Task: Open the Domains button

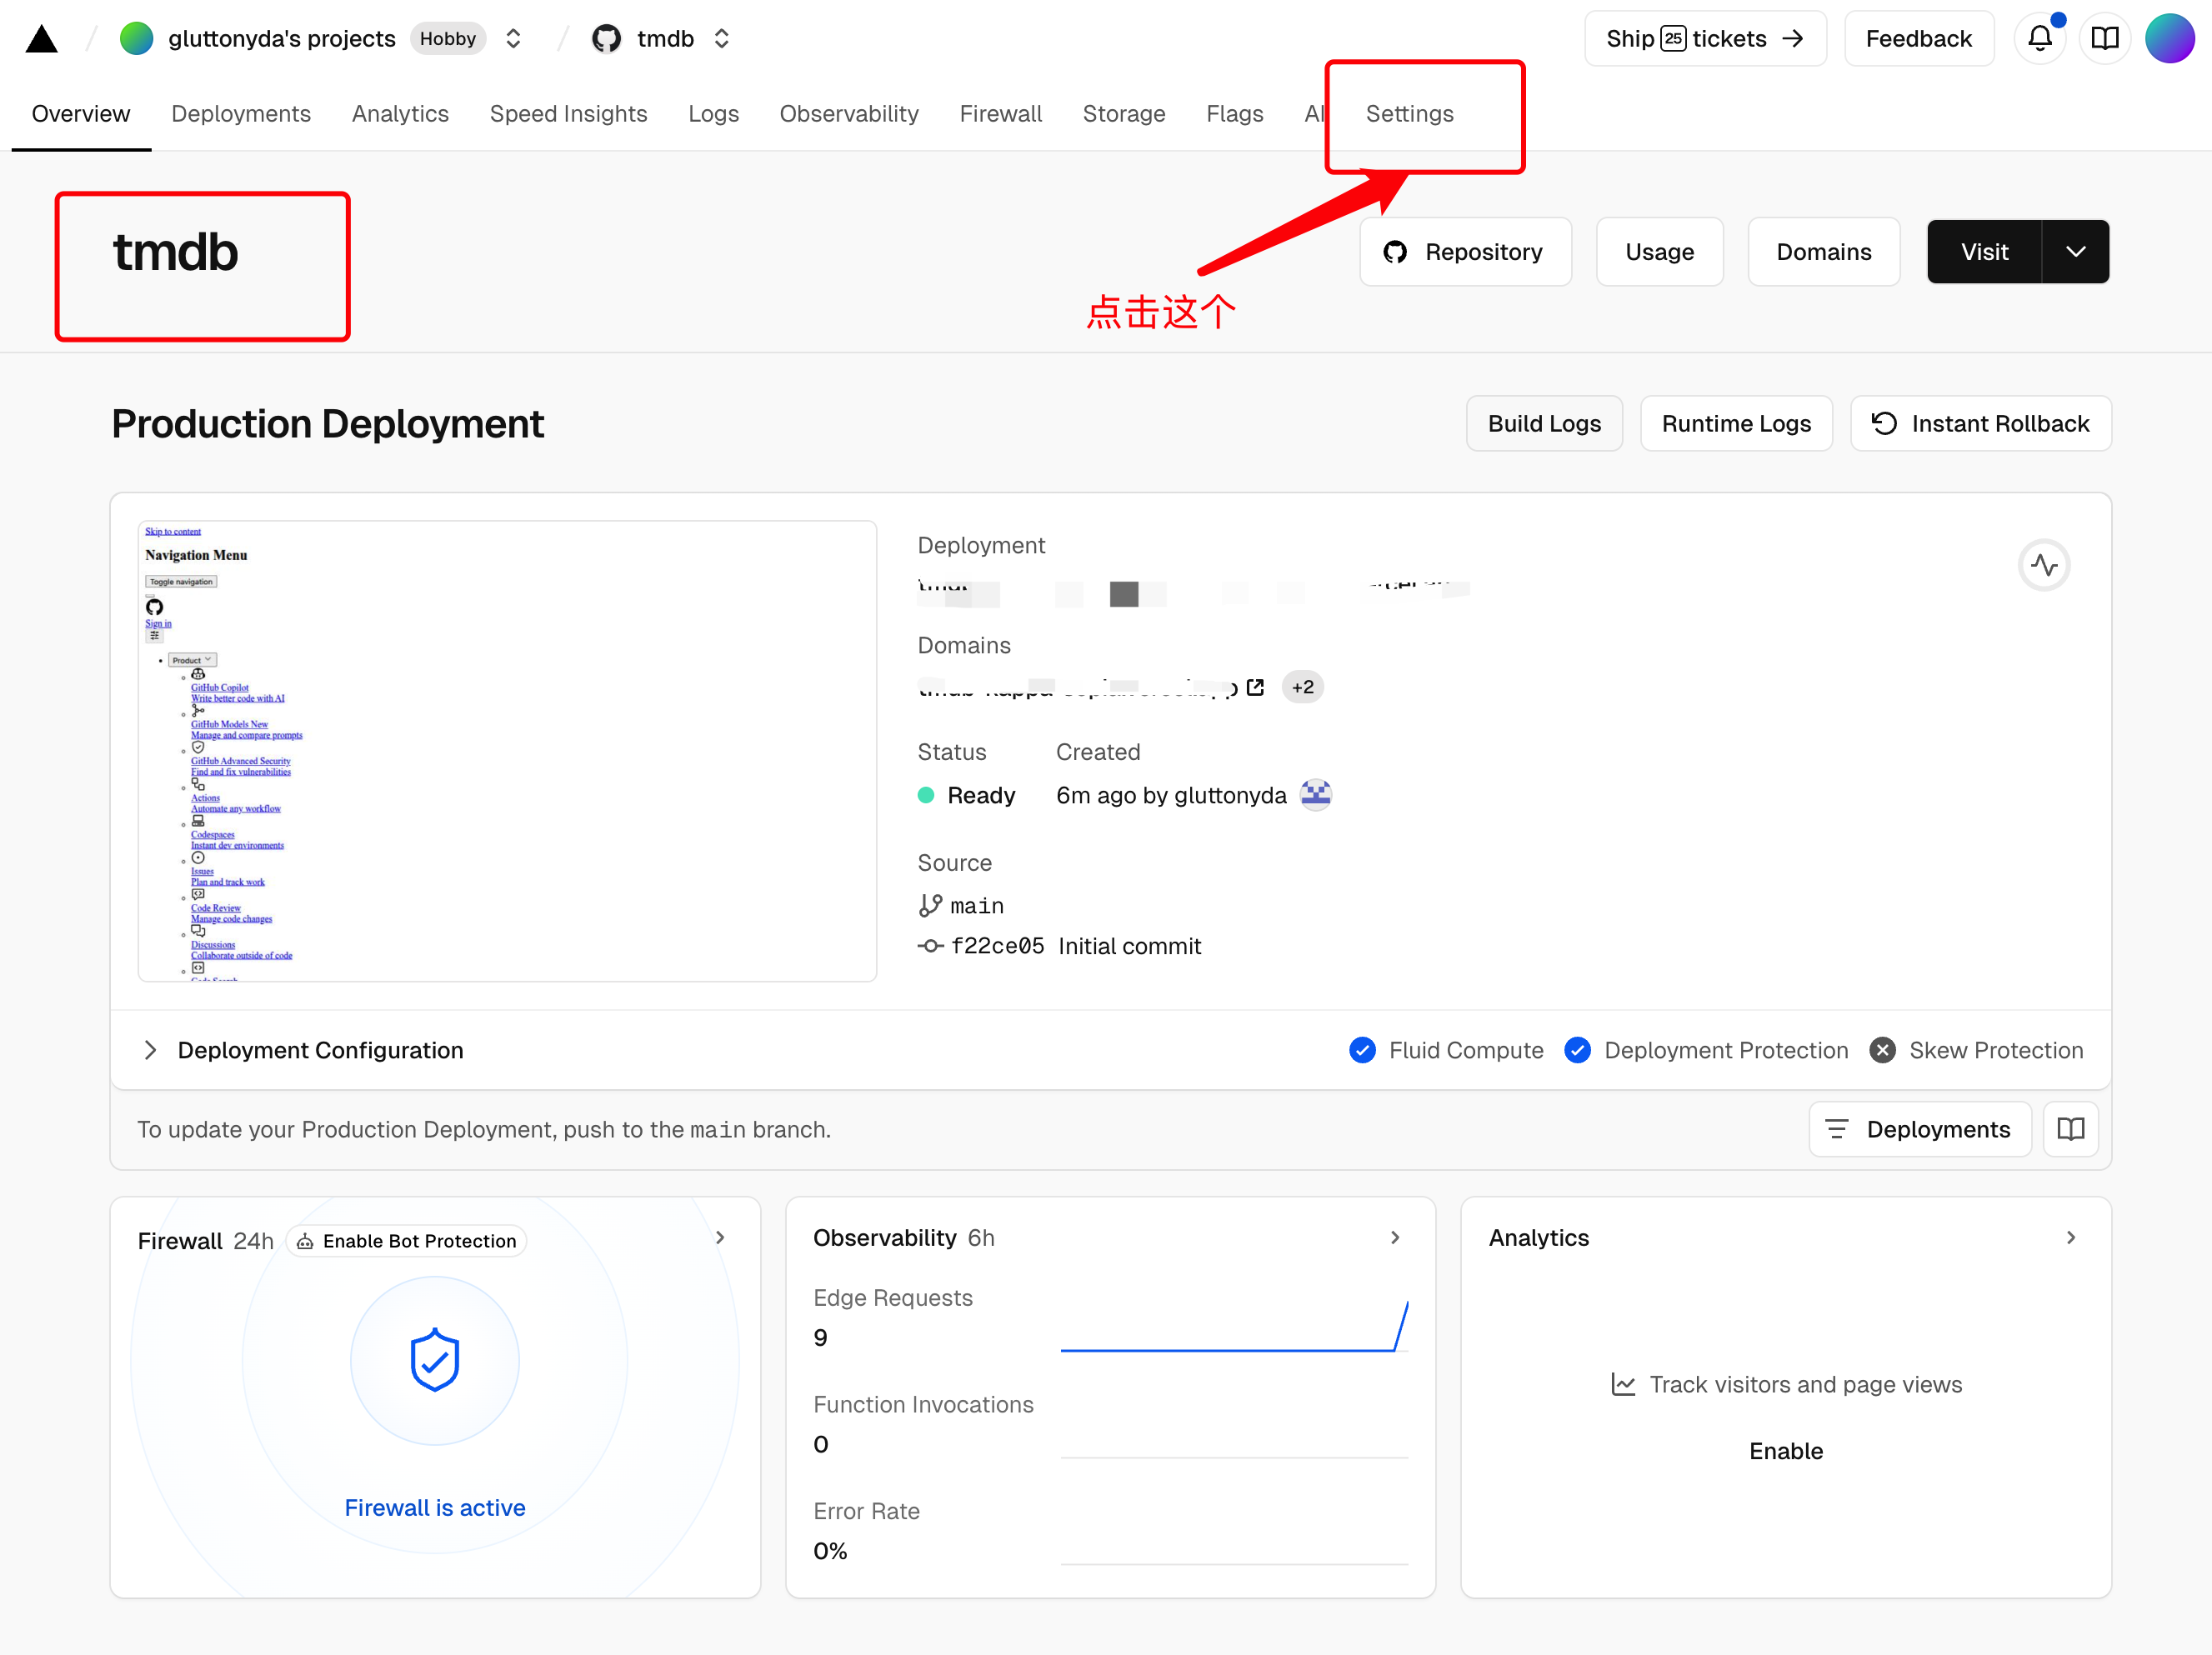Action: tap(1823, 252)
